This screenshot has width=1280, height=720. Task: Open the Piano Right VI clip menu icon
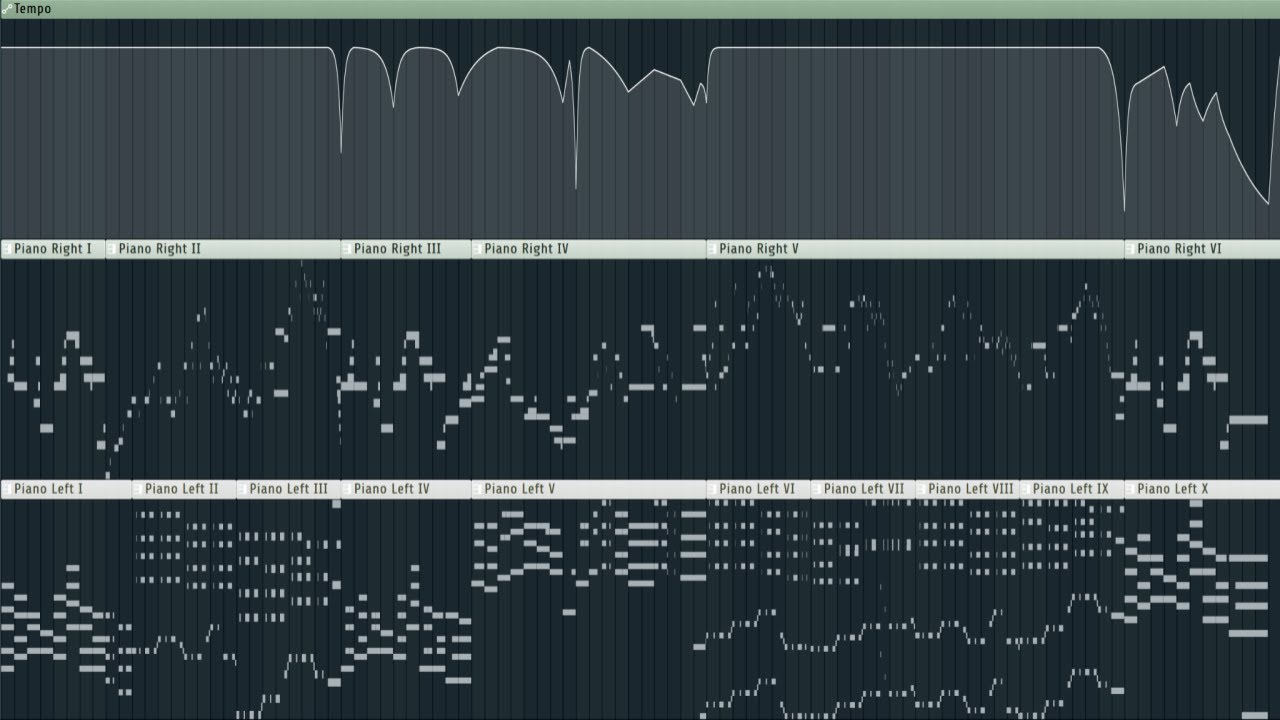1130,249
